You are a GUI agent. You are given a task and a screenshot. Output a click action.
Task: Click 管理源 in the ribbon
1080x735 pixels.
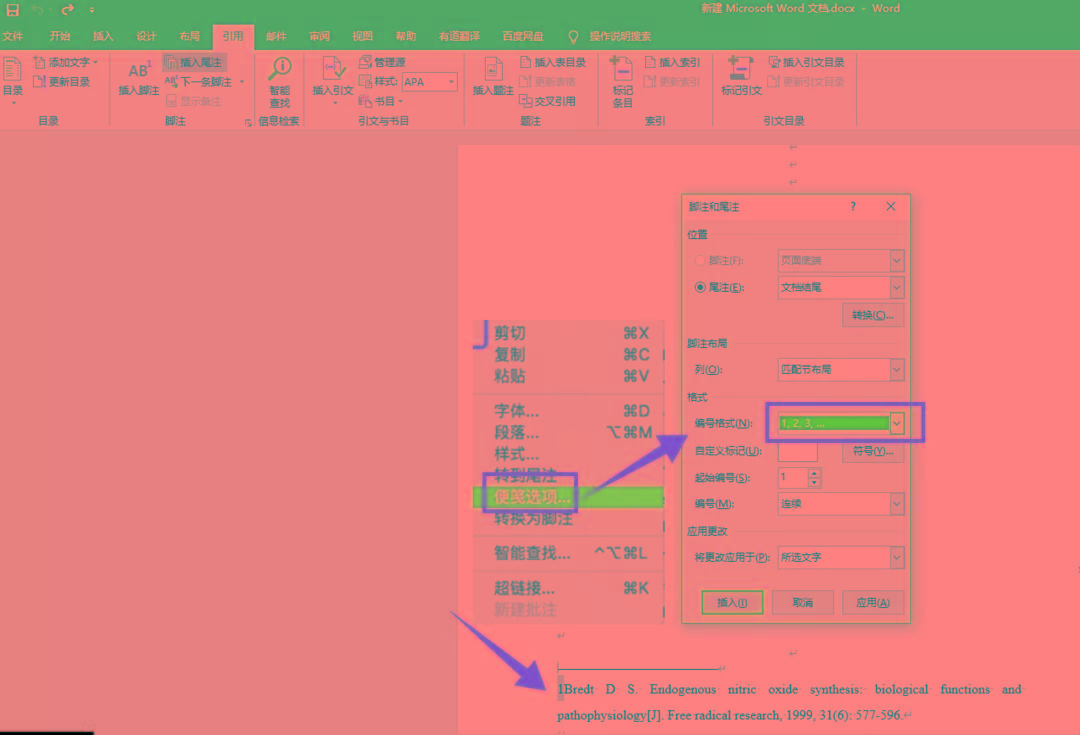point(382,62)
